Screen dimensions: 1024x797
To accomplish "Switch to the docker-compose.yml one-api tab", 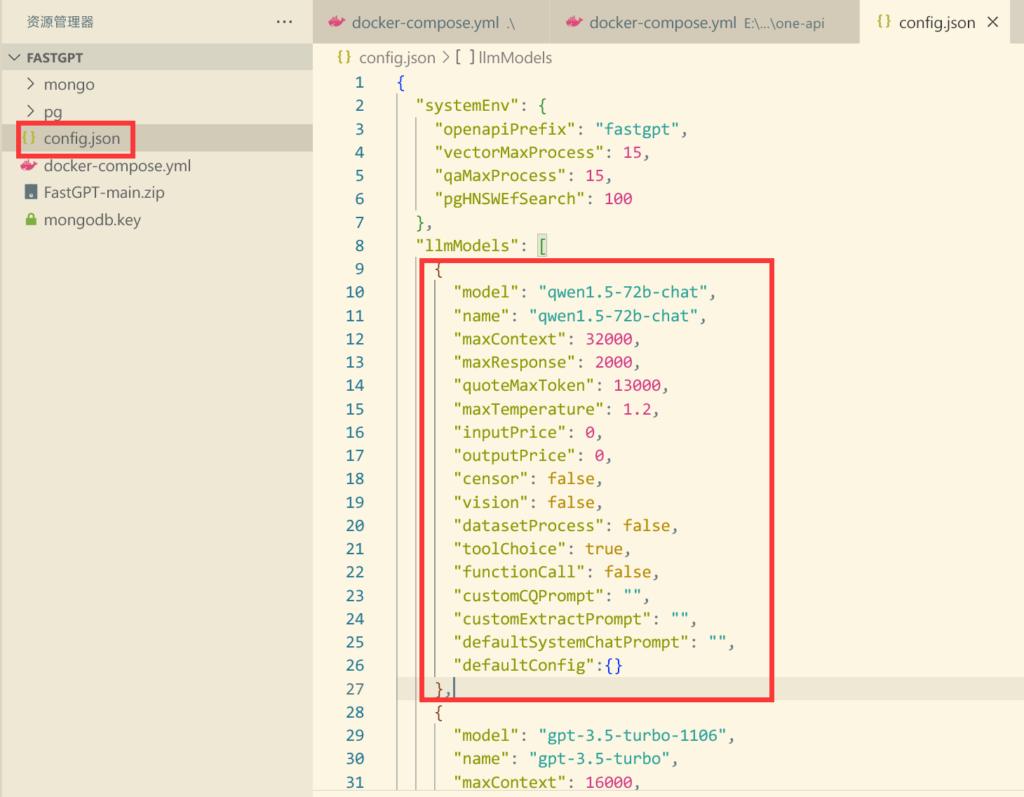I will [704, 22].
